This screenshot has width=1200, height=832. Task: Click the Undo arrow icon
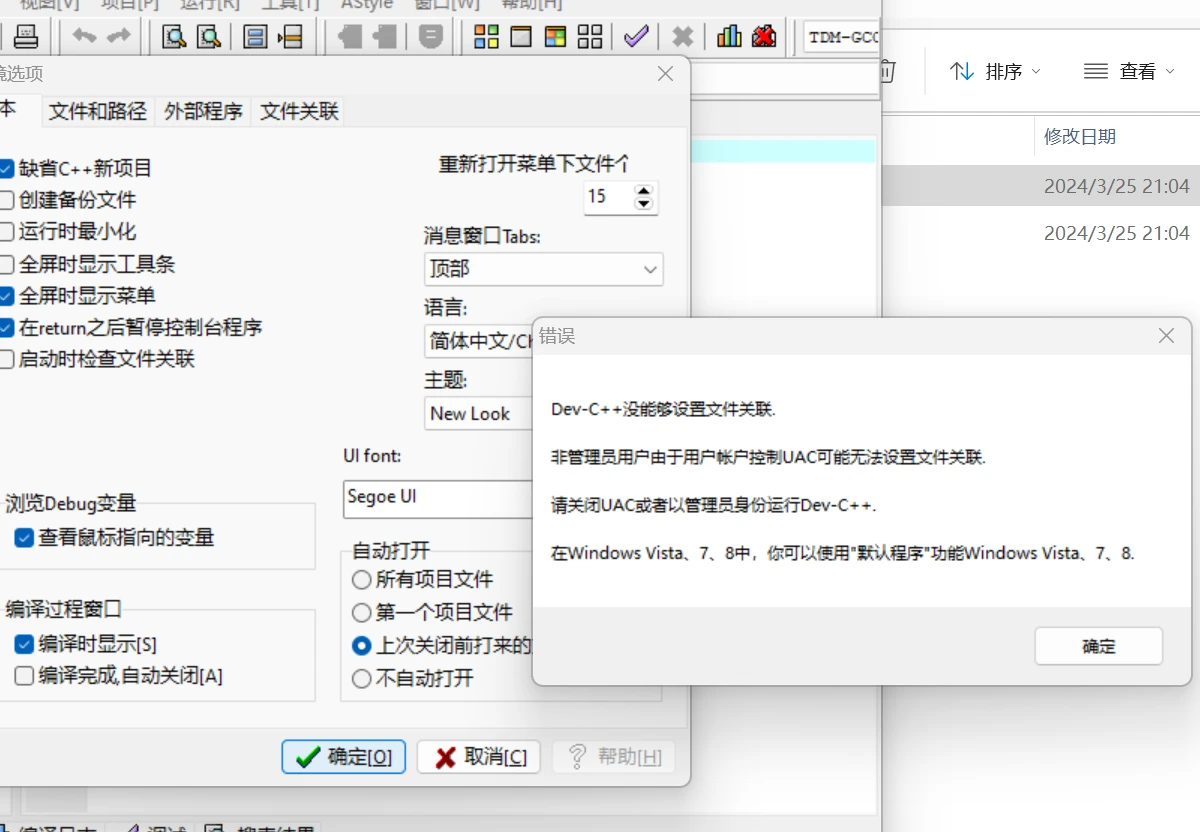85,38
